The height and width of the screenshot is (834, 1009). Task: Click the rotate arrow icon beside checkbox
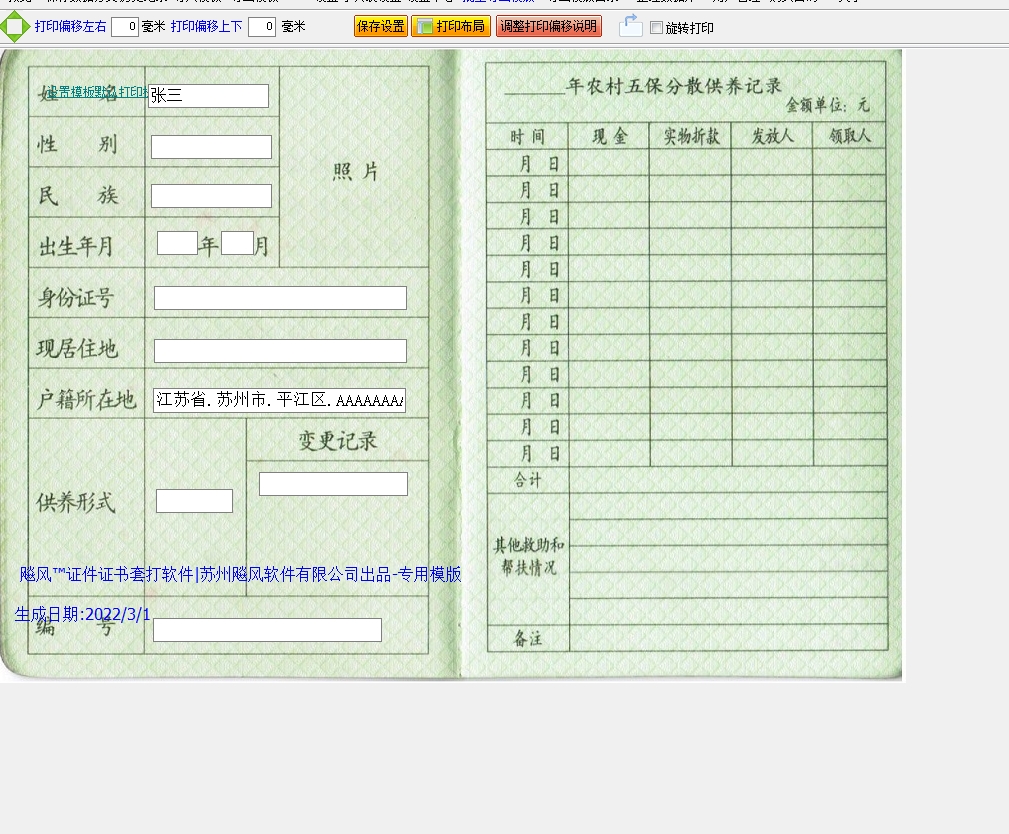tap(630, 26)
